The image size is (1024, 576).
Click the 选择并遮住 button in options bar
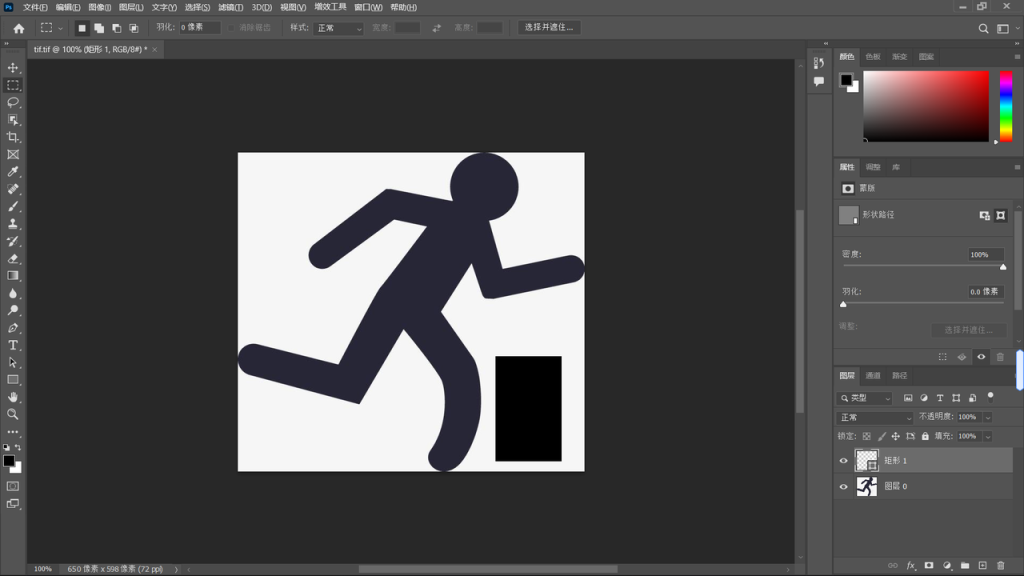click(549, 28)
